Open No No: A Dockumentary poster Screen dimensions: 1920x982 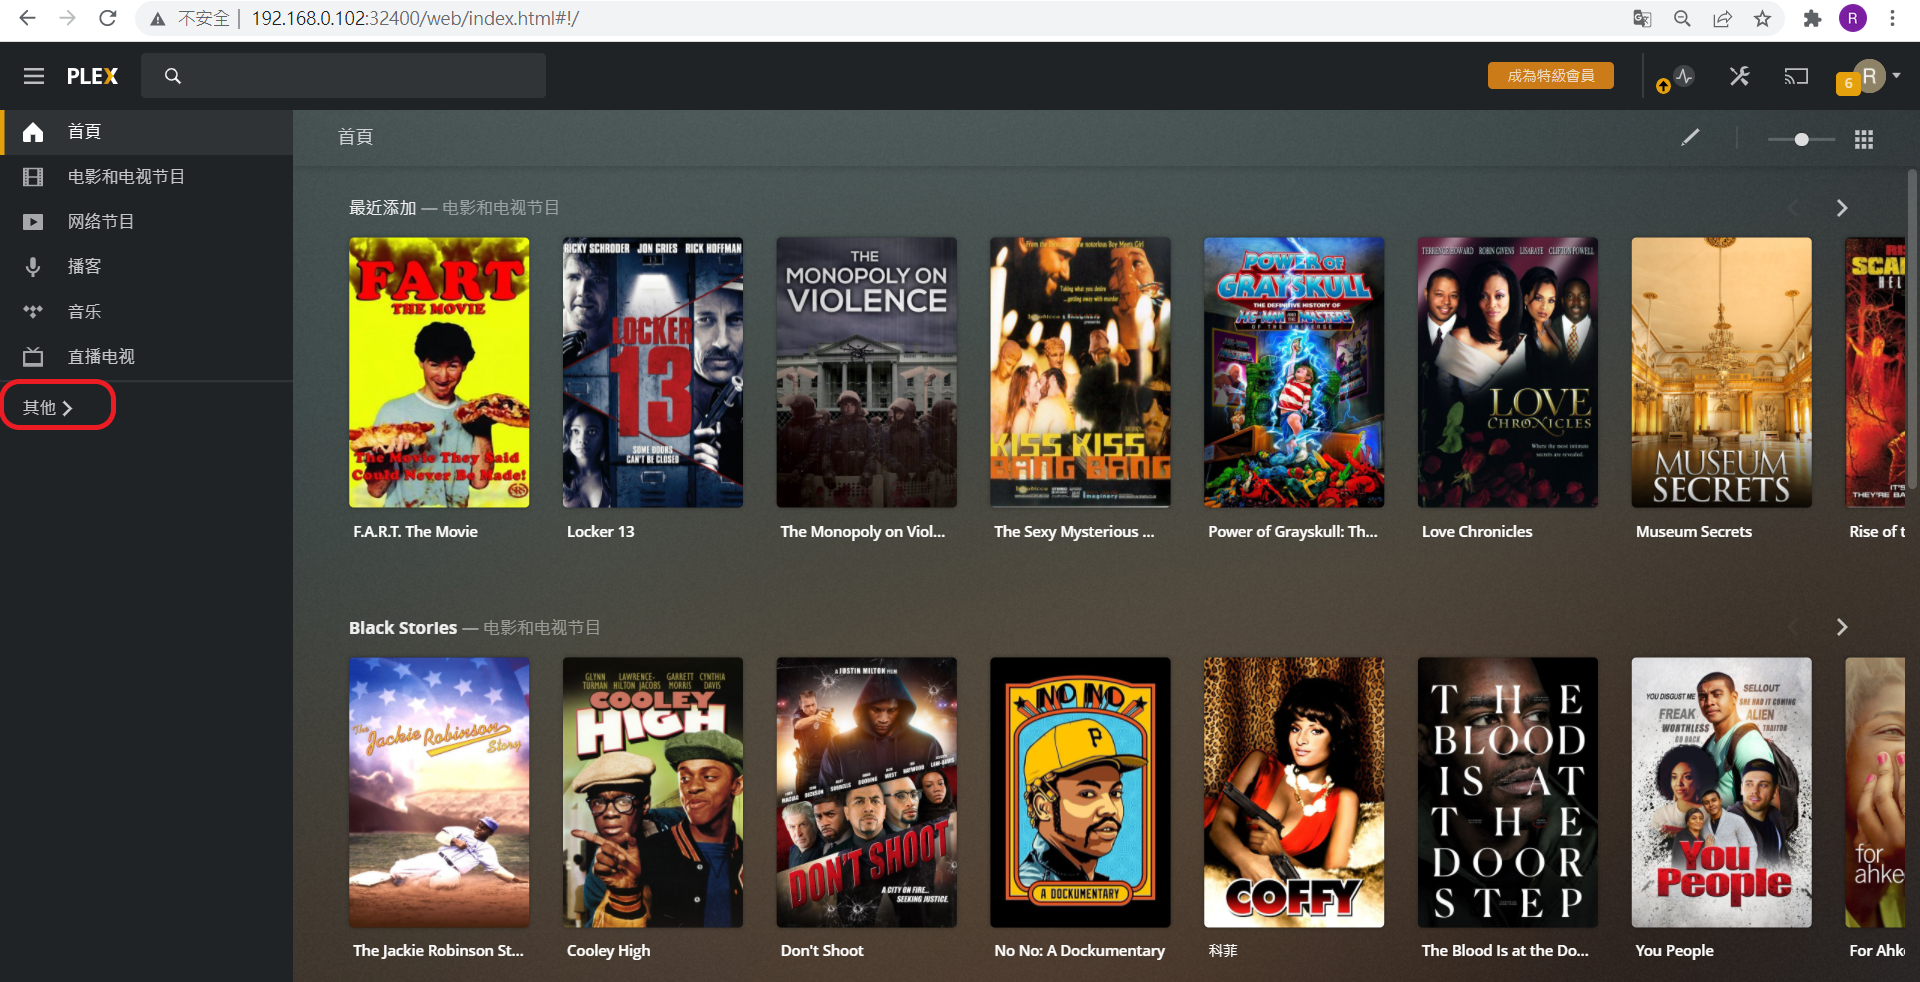tap(1080, 792)
